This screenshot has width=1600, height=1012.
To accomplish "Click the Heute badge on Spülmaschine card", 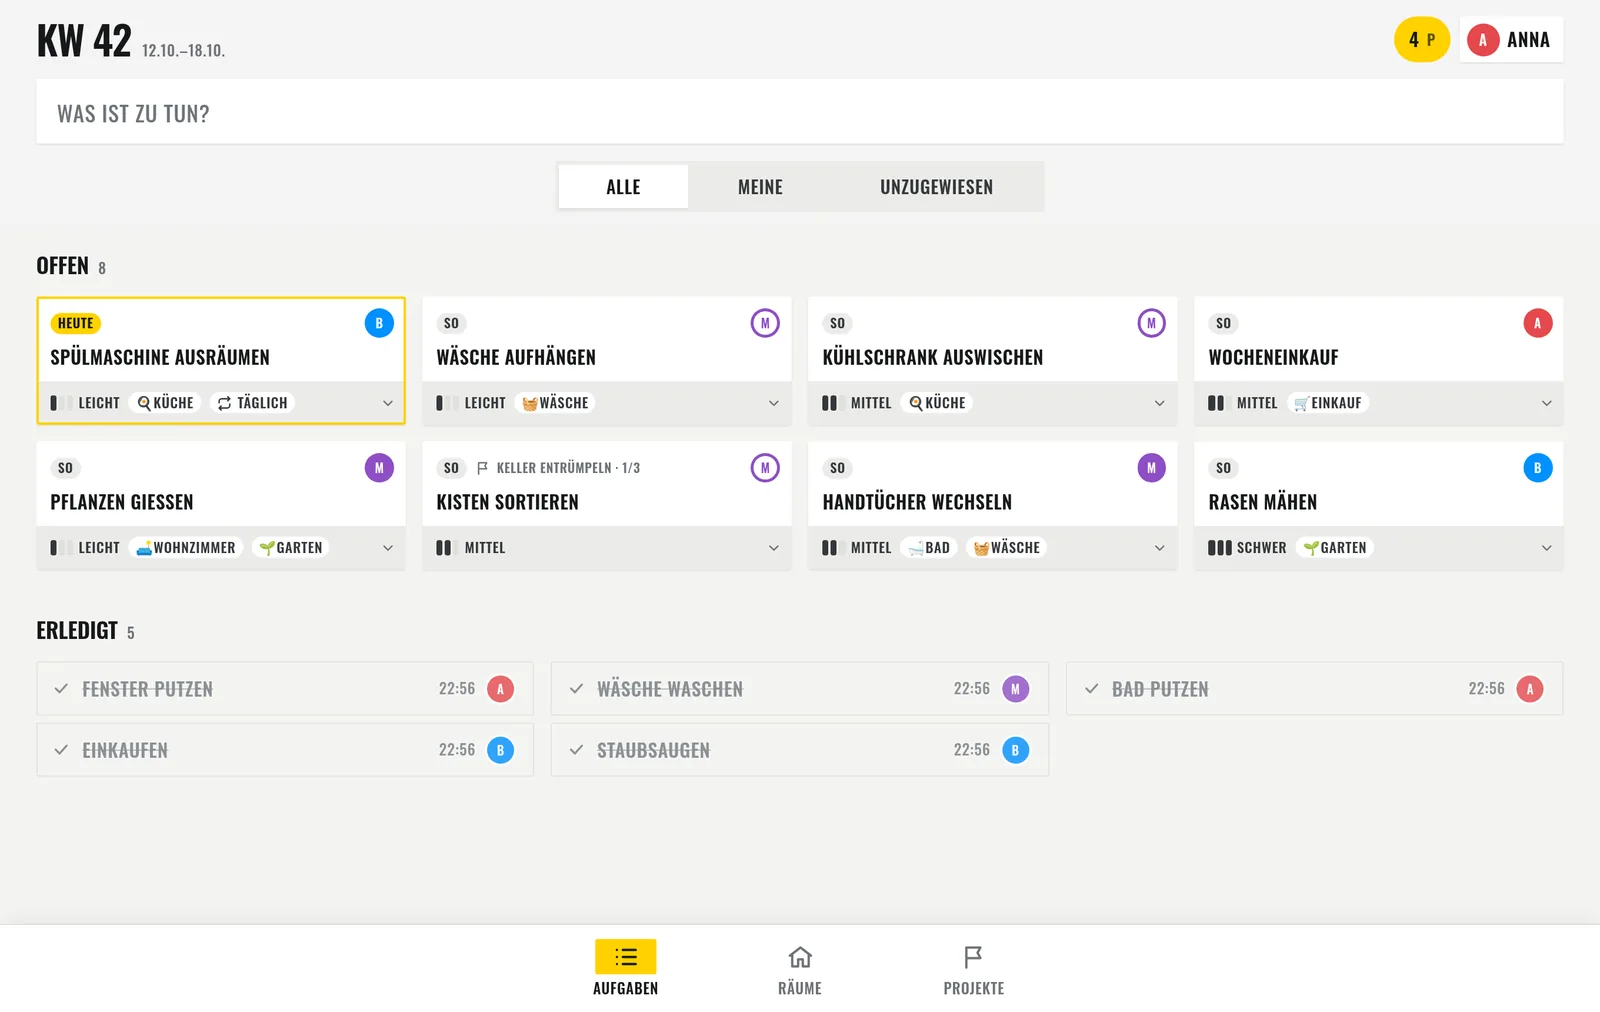I will tap(75, 323).
